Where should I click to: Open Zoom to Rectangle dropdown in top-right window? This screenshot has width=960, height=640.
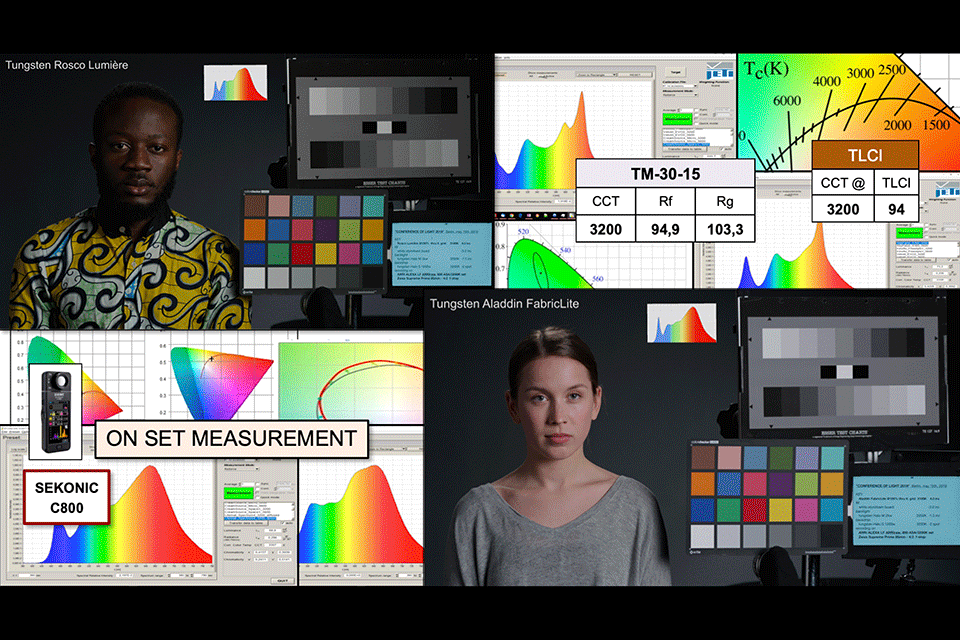point(596,75)
